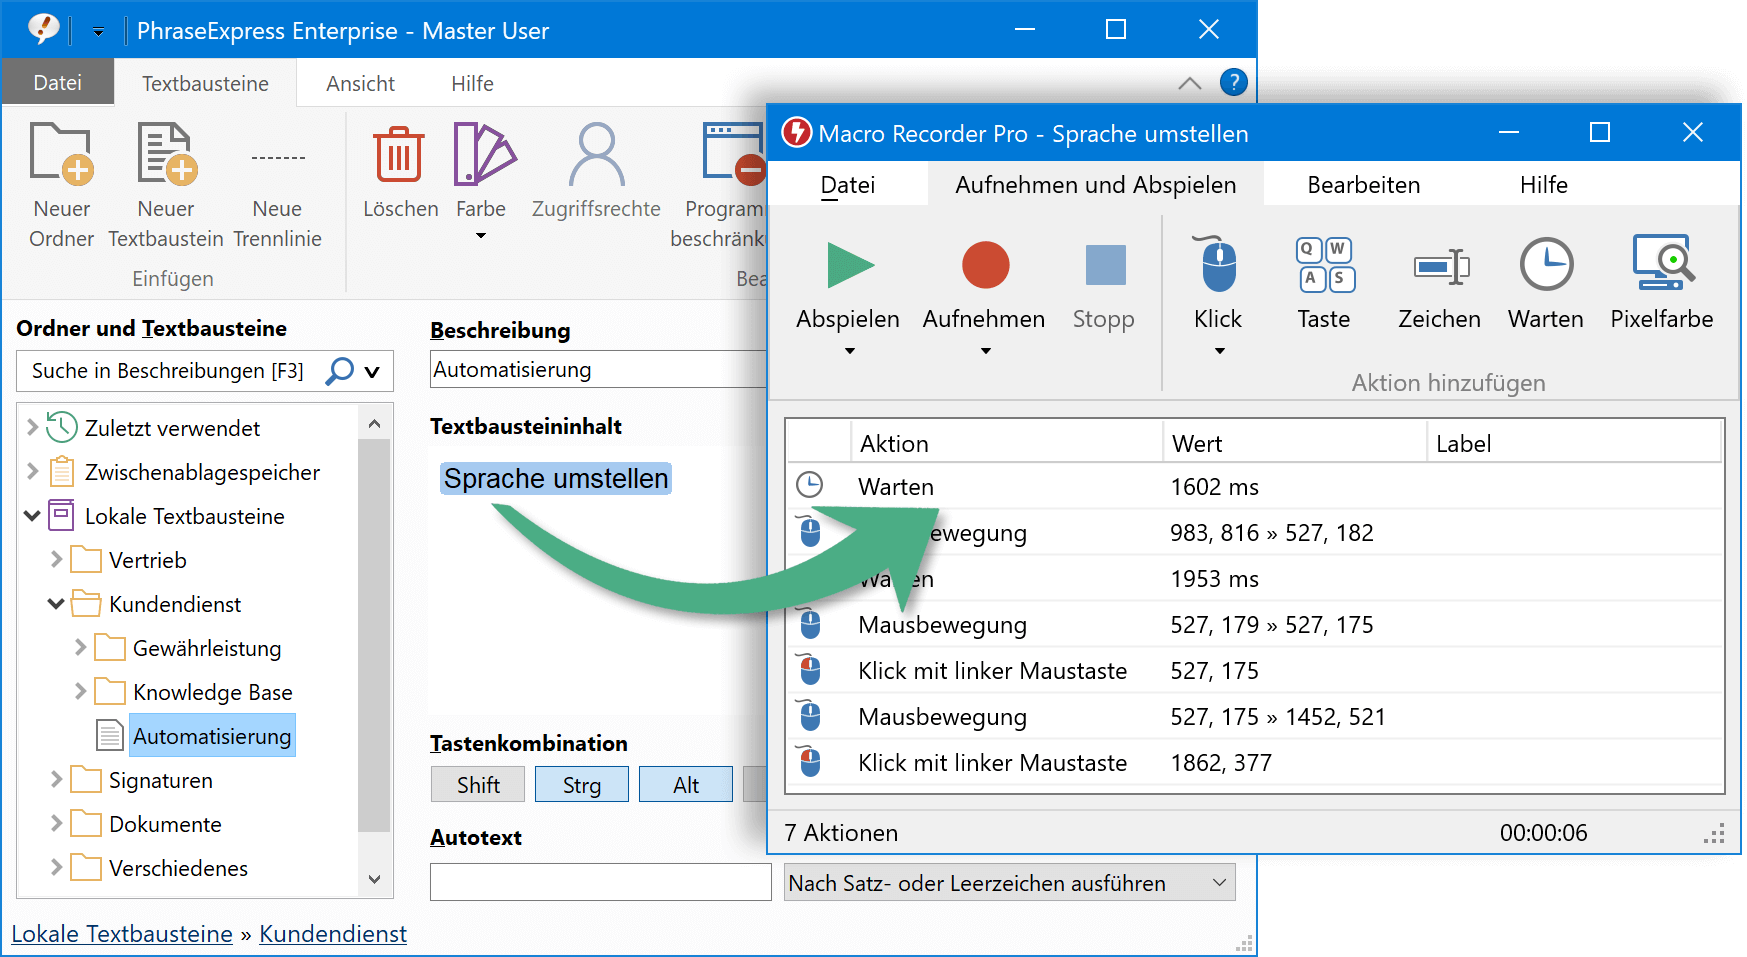The image size is (1747, 957).
Task: Select the Signaturen folder
Action: pos(161,780)
